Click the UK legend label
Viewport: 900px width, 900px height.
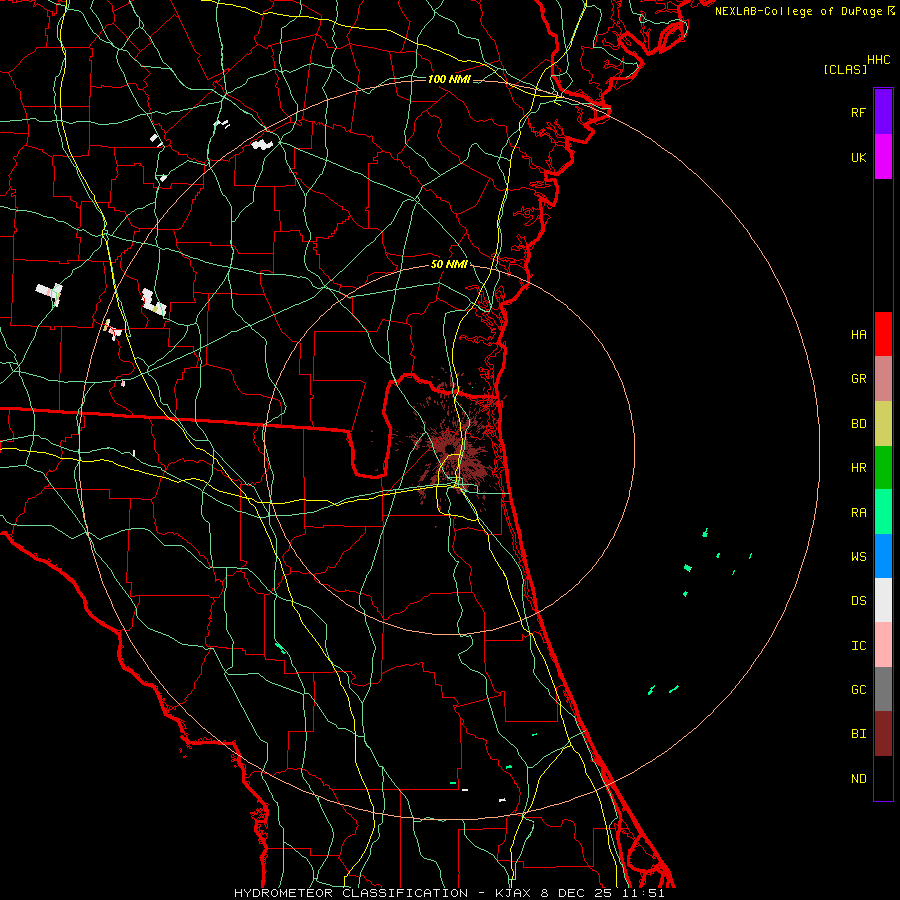coord(858,157)
